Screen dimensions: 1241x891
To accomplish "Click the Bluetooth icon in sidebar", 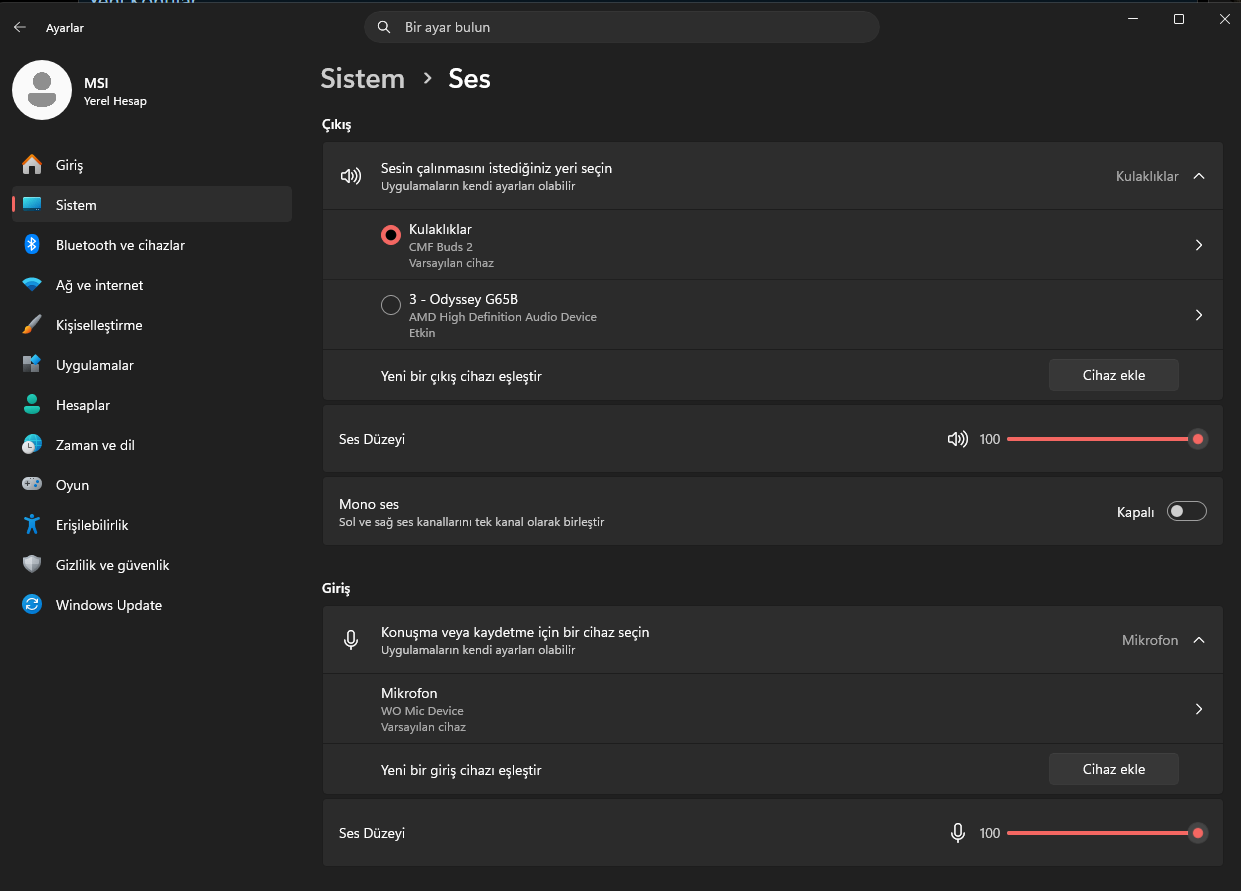I will 32,245.
